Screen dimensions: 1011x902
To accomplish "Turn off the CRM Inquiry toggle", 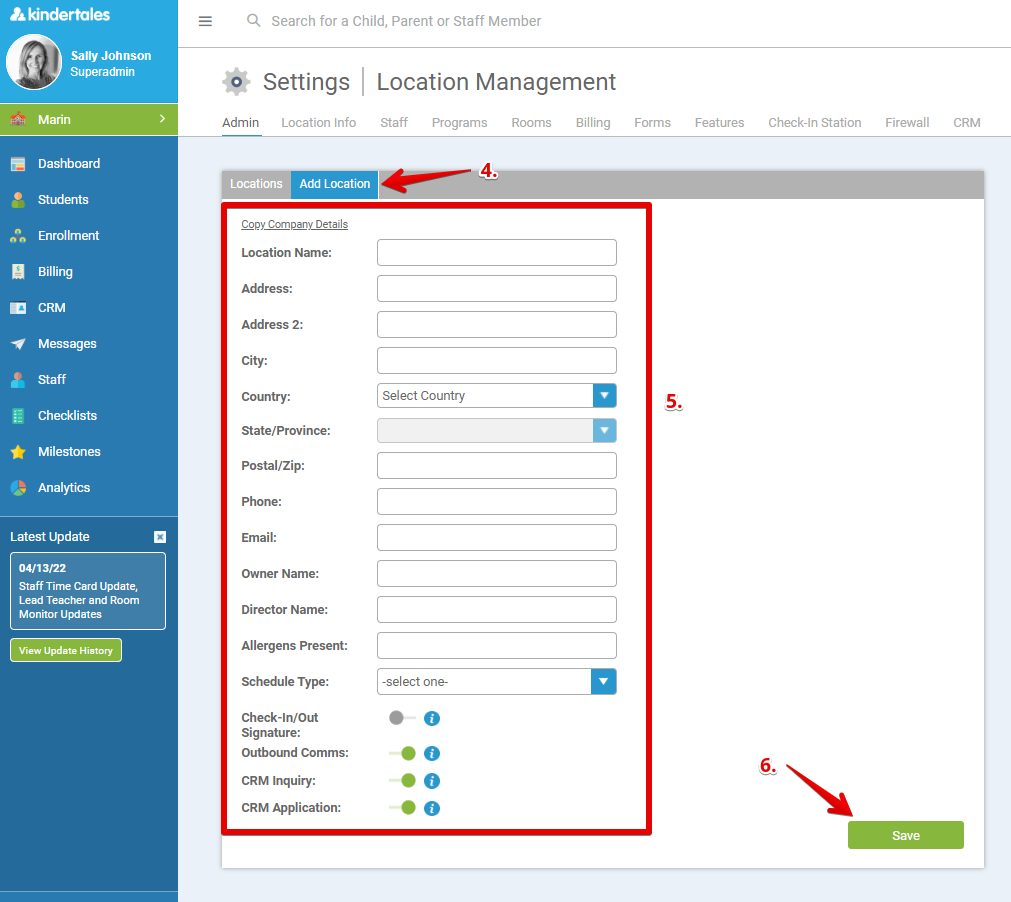I will (403, 781).
